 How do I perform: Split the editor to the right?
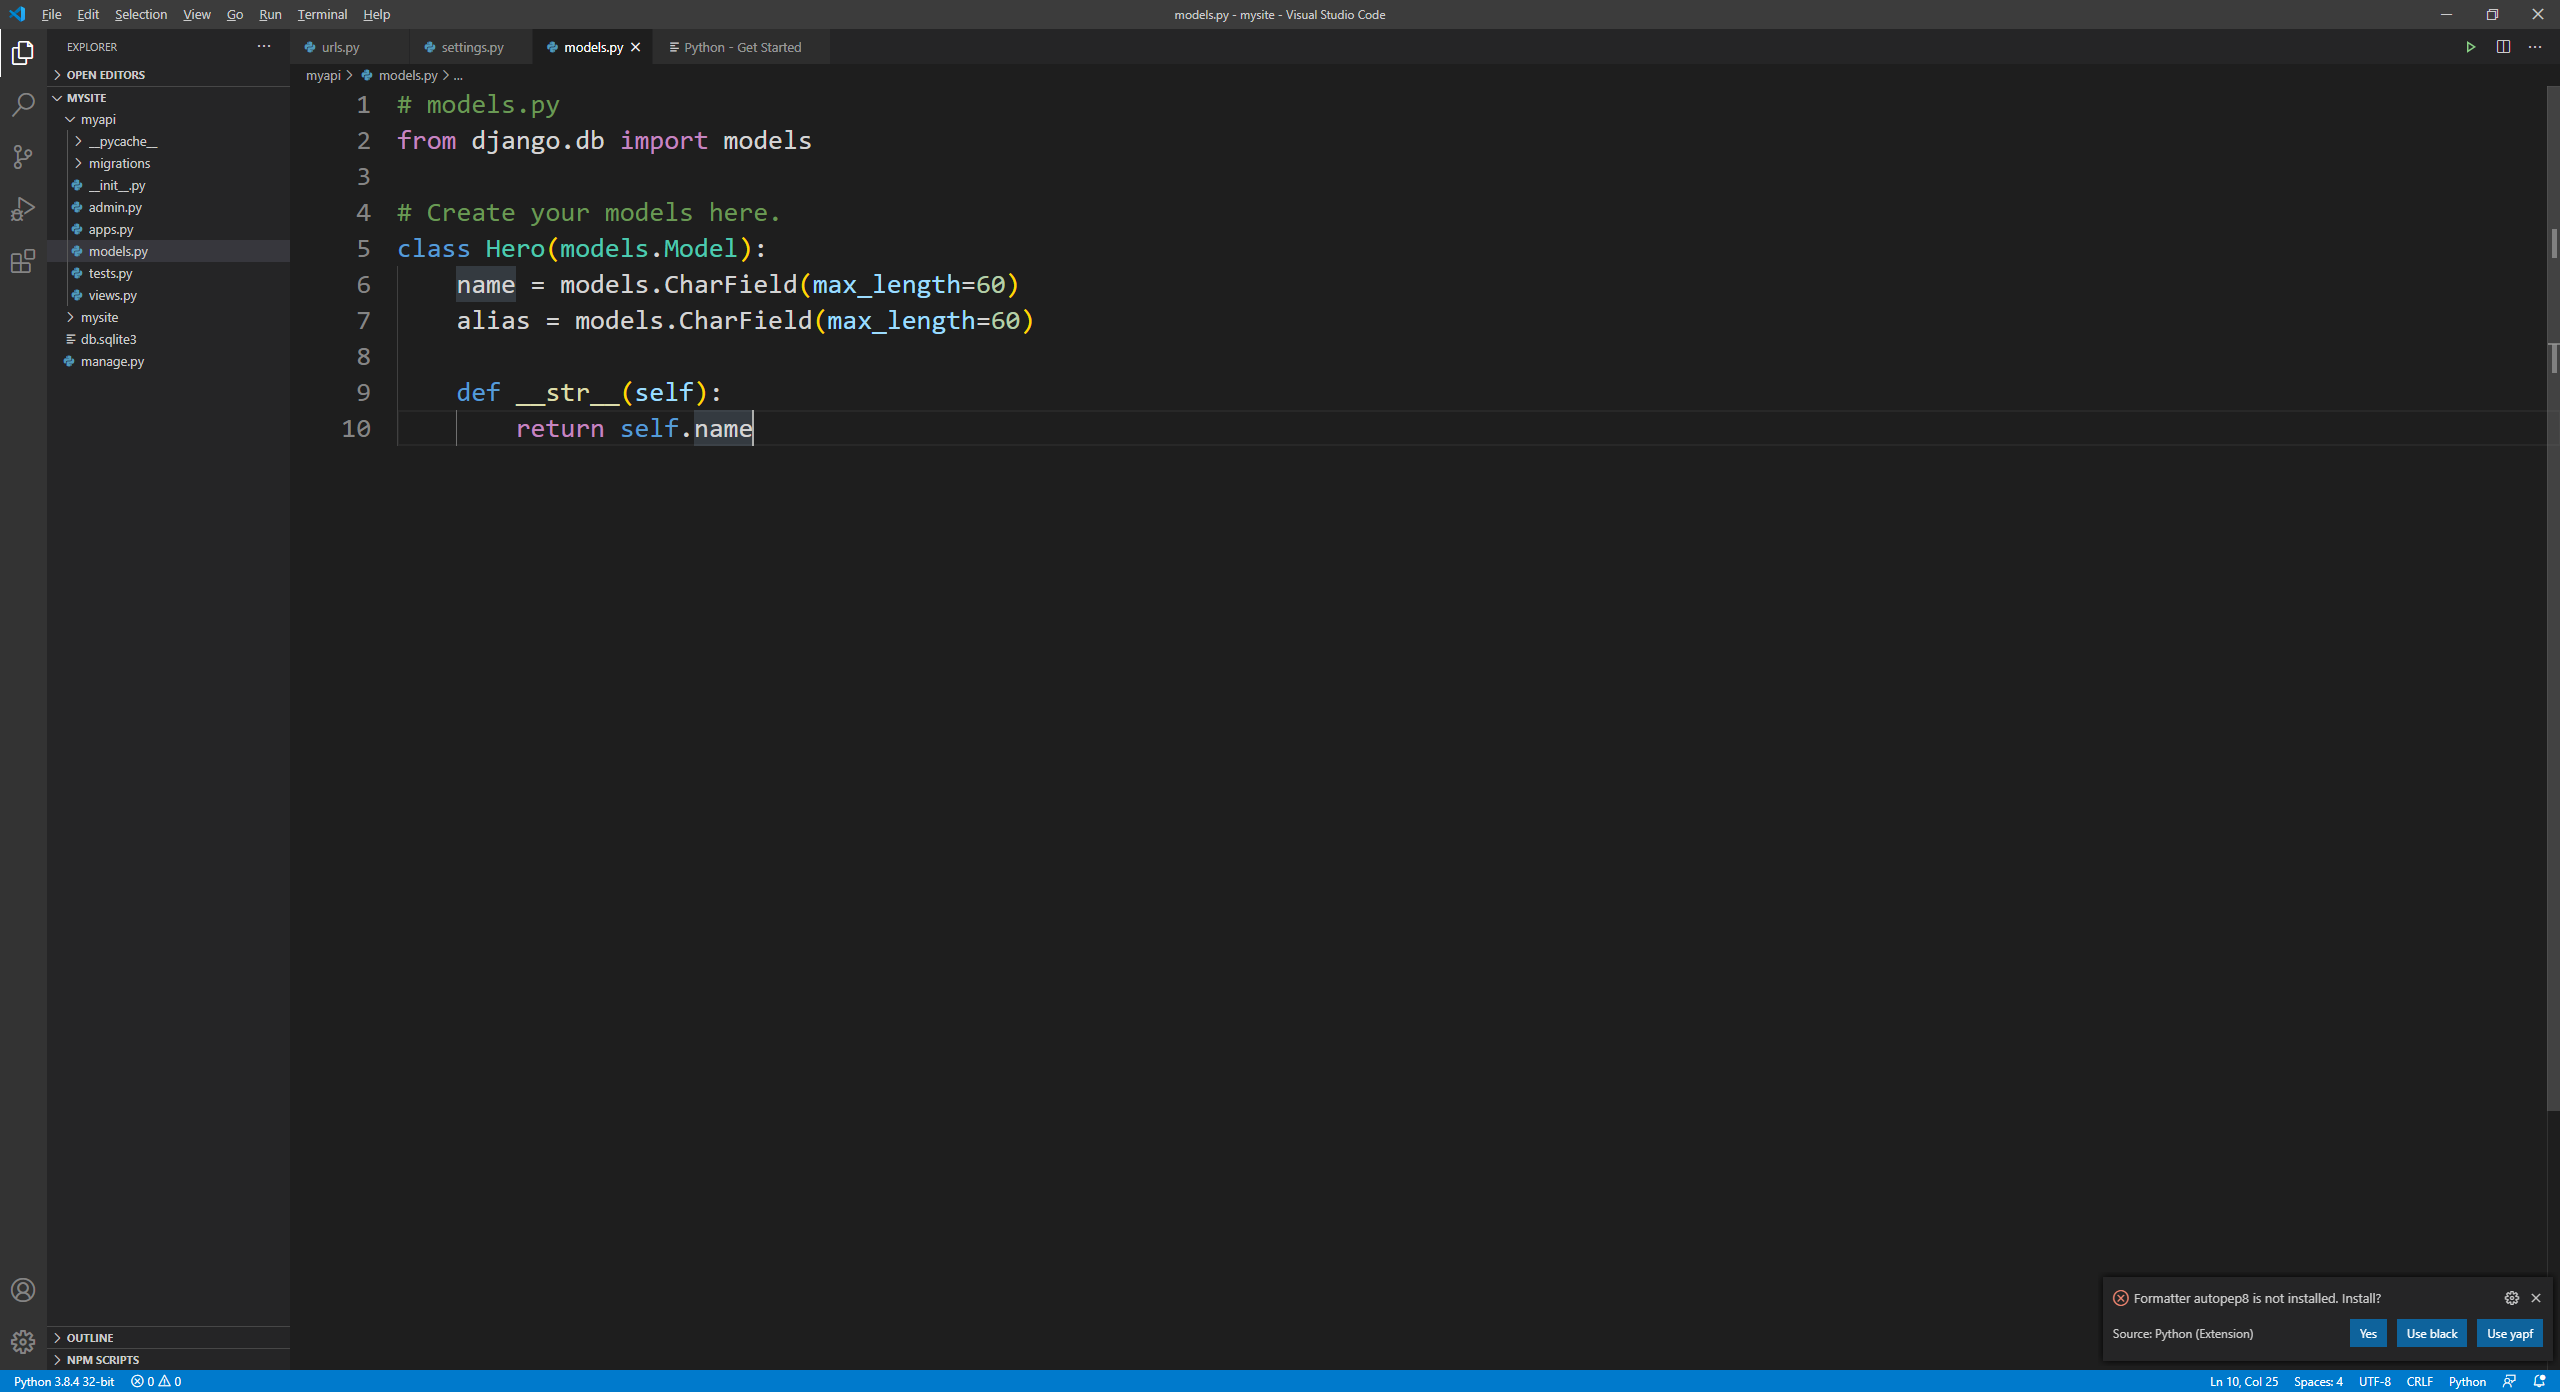(2503, 47)
